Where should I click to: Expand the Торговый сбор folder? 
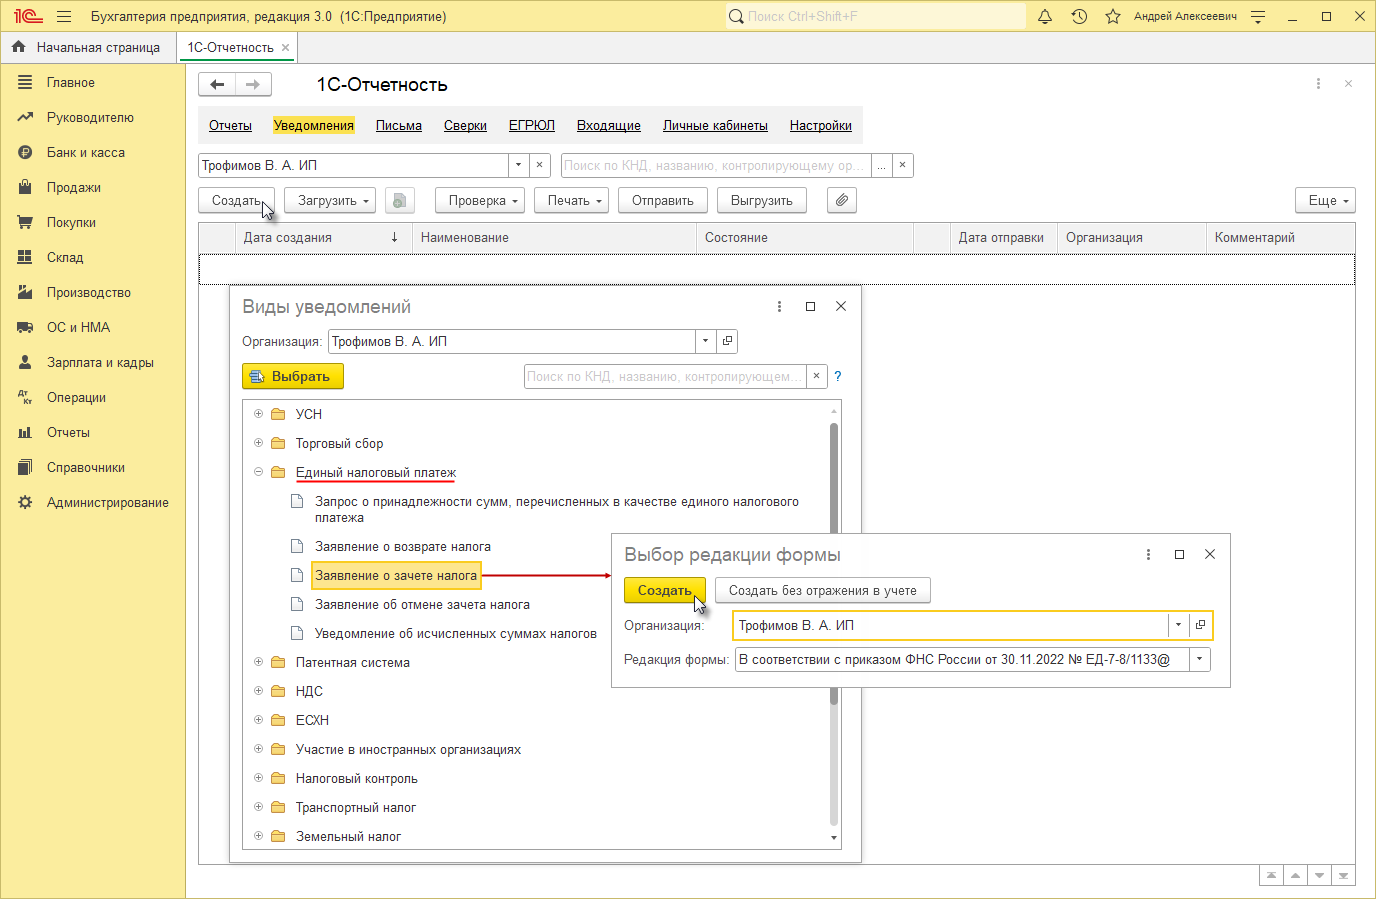tap(259, 443)
